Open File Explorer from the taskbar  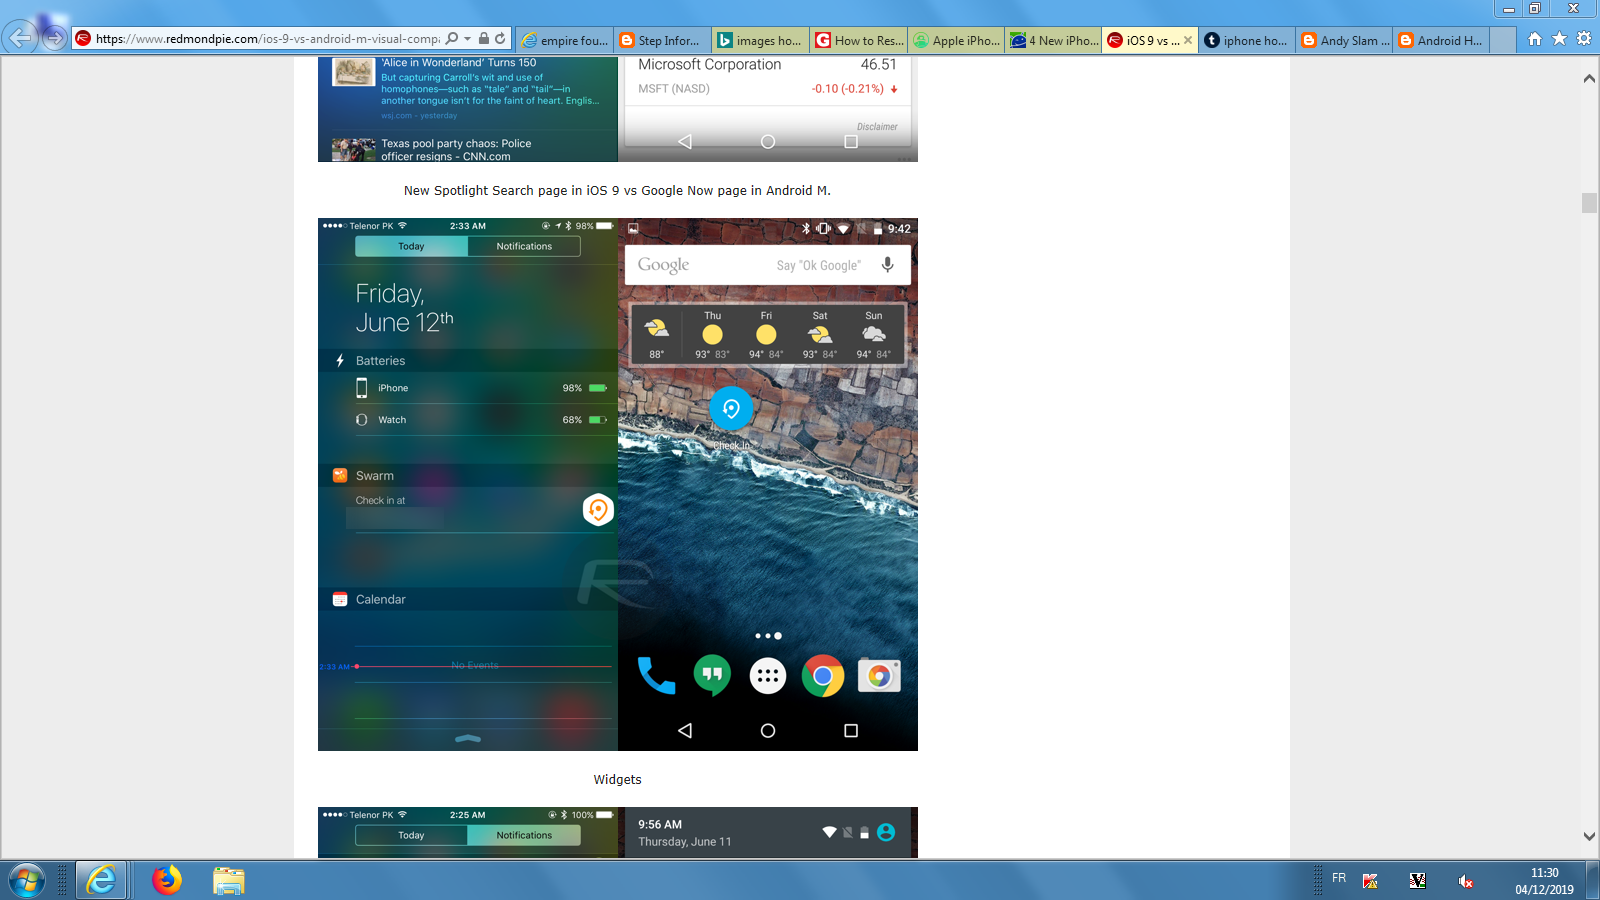pyautogui.click(x=228, y=880)
